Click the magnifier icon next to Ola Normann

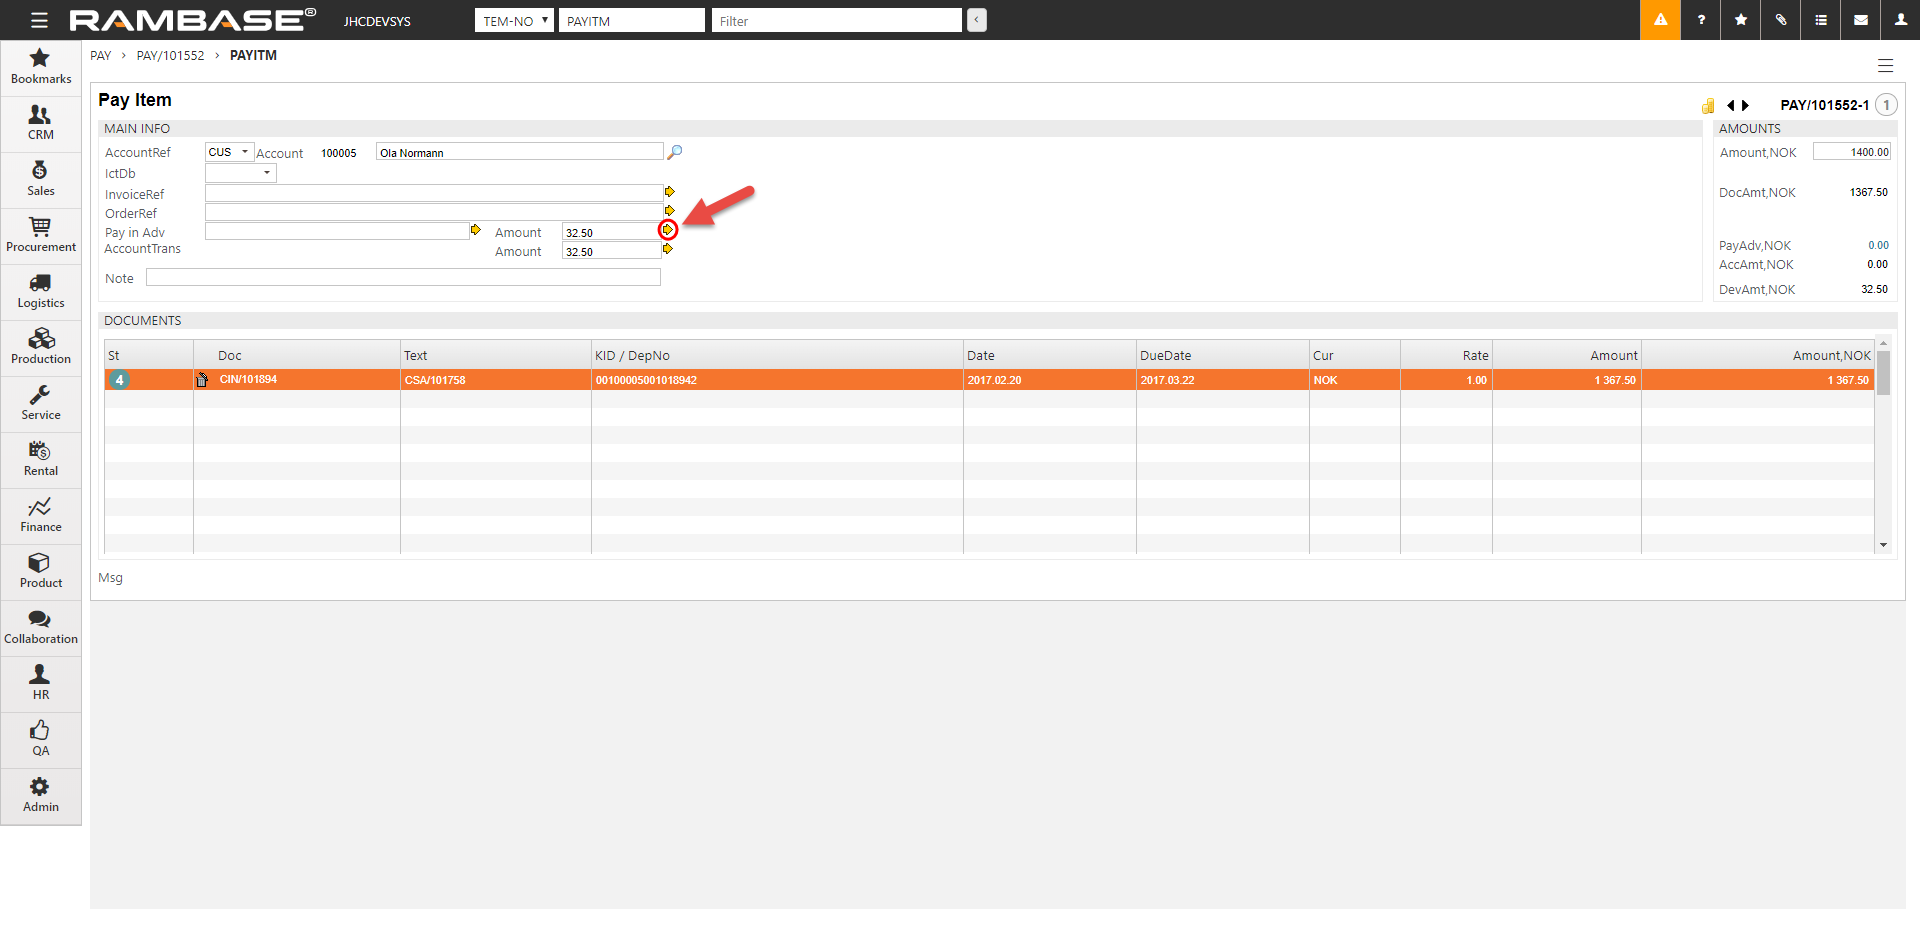click(x=675, y=152)
